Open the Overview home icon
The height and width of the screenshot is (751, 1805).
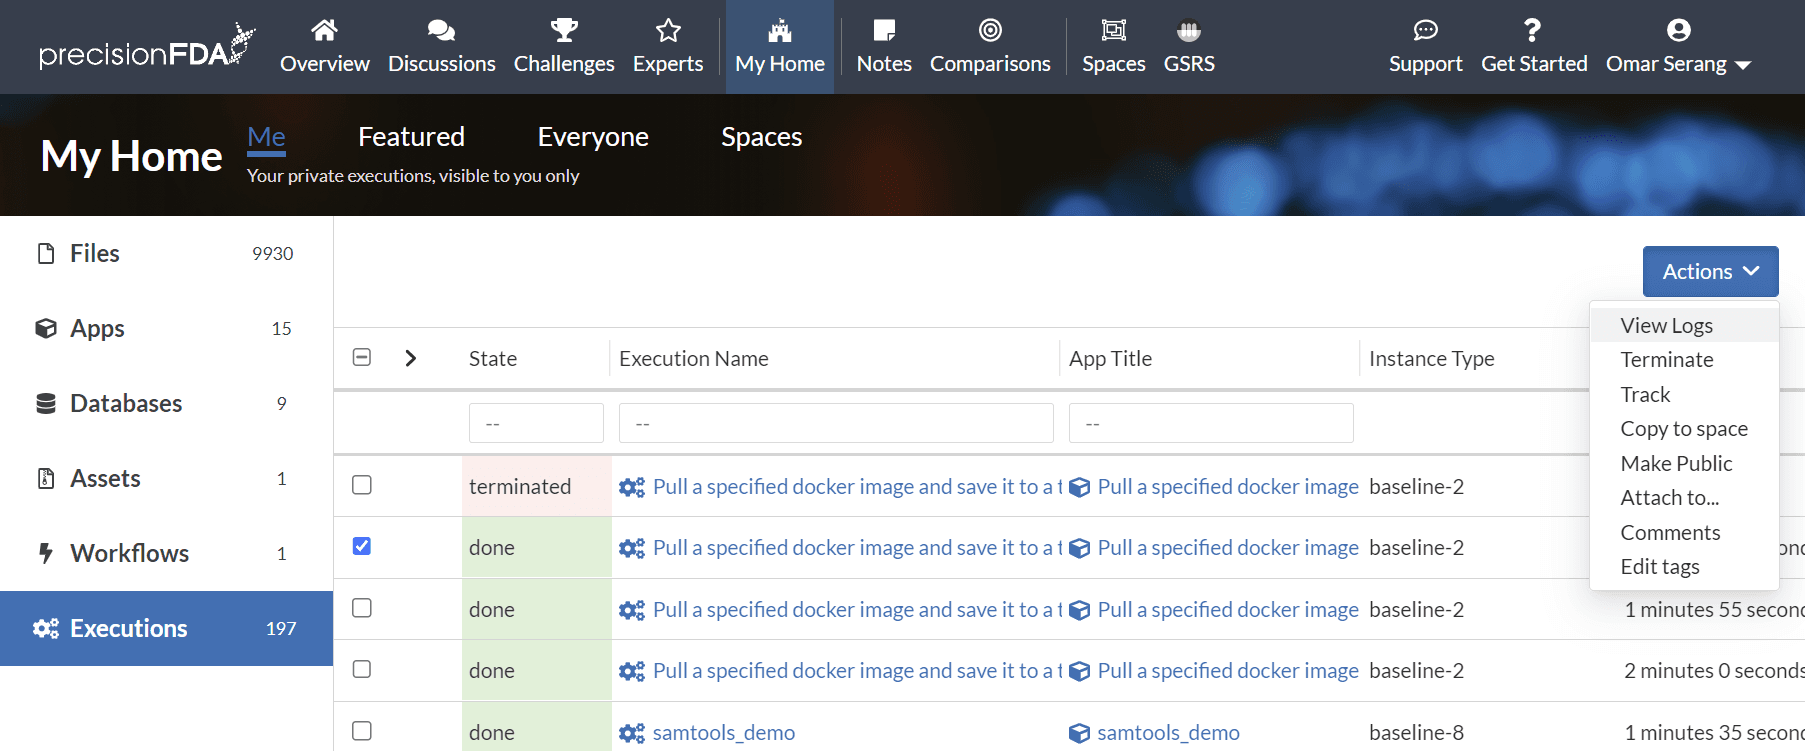324,31
